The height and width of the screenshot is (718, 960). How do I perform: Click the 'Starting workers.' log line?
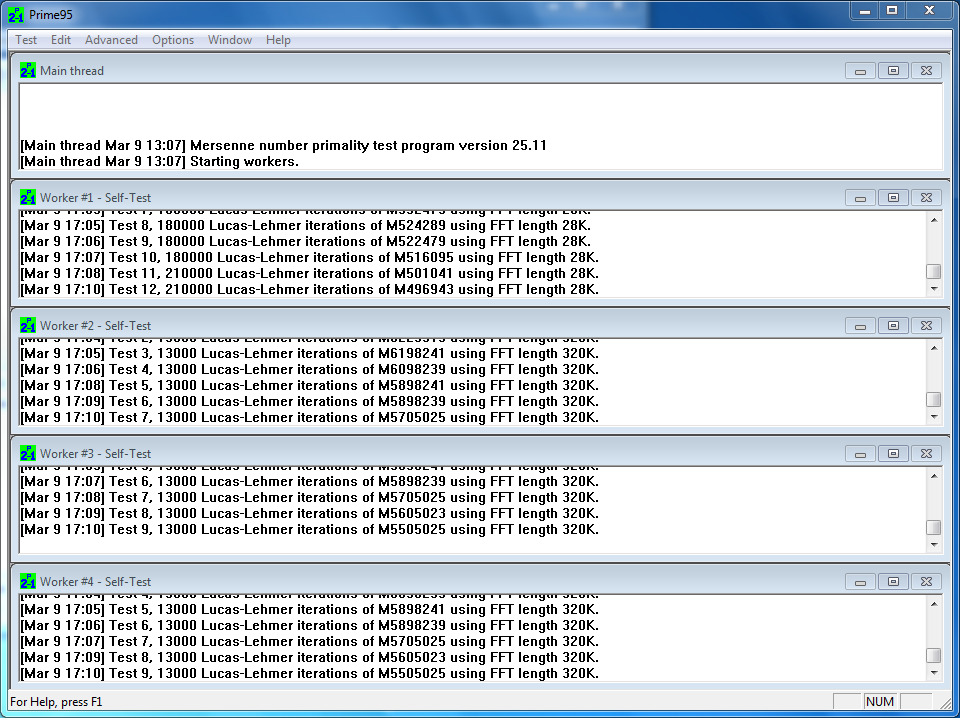click(x=159, y=162)
